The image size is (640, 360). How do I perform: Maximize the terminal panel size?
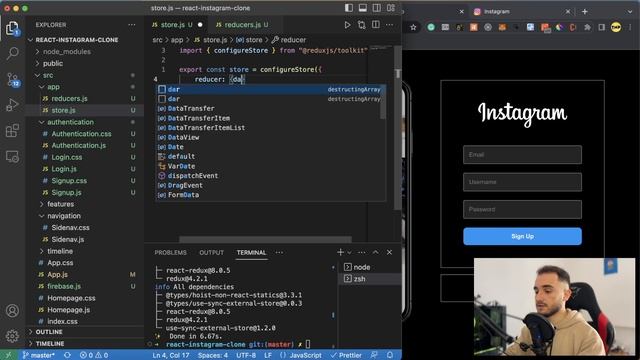click(376, 252)
